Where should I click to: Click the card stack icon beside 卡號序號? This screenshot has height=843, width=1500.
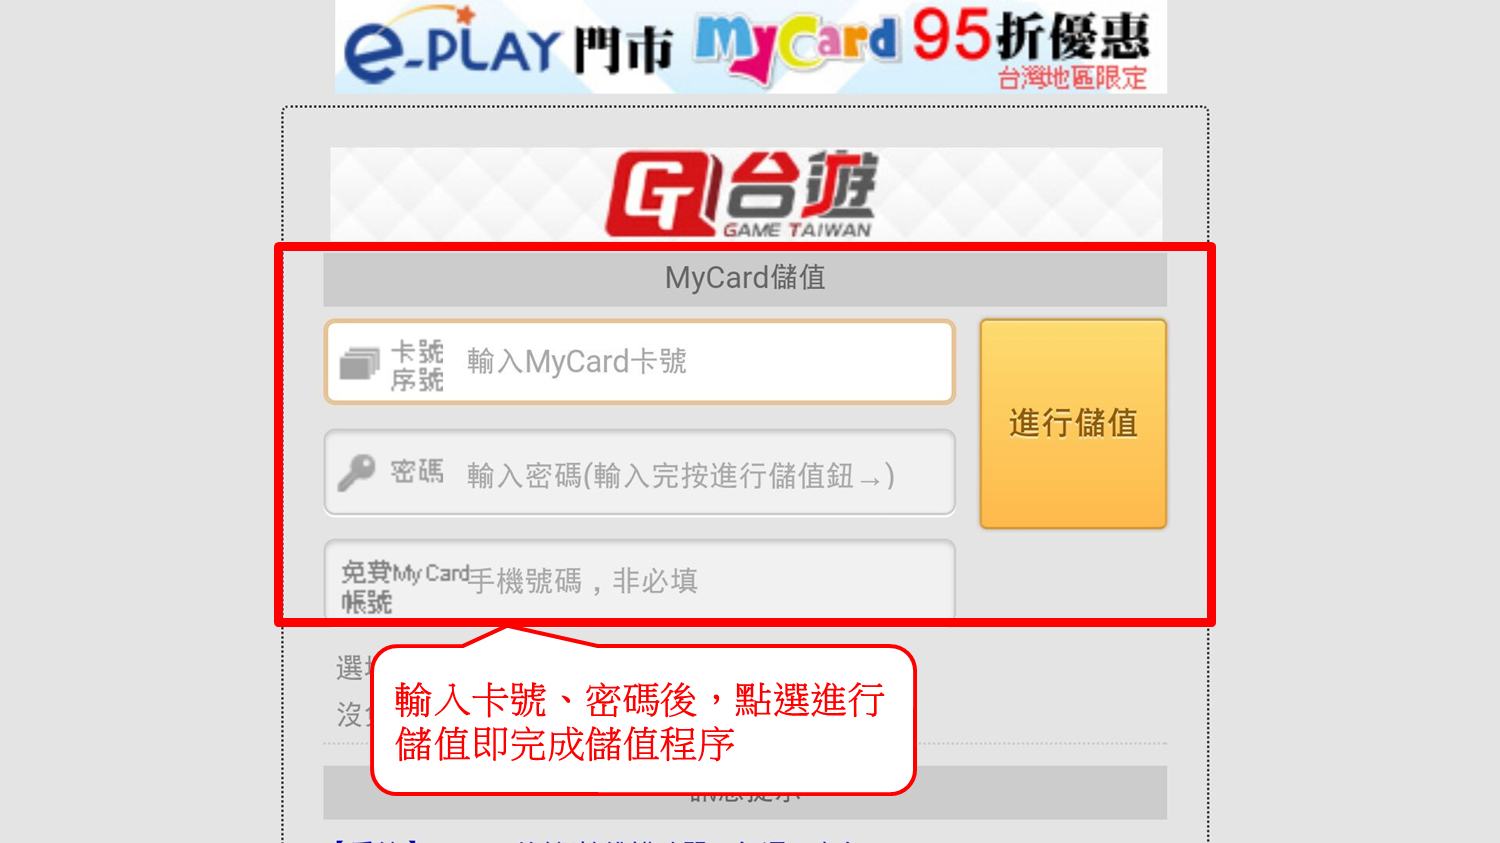coord(359,363)
